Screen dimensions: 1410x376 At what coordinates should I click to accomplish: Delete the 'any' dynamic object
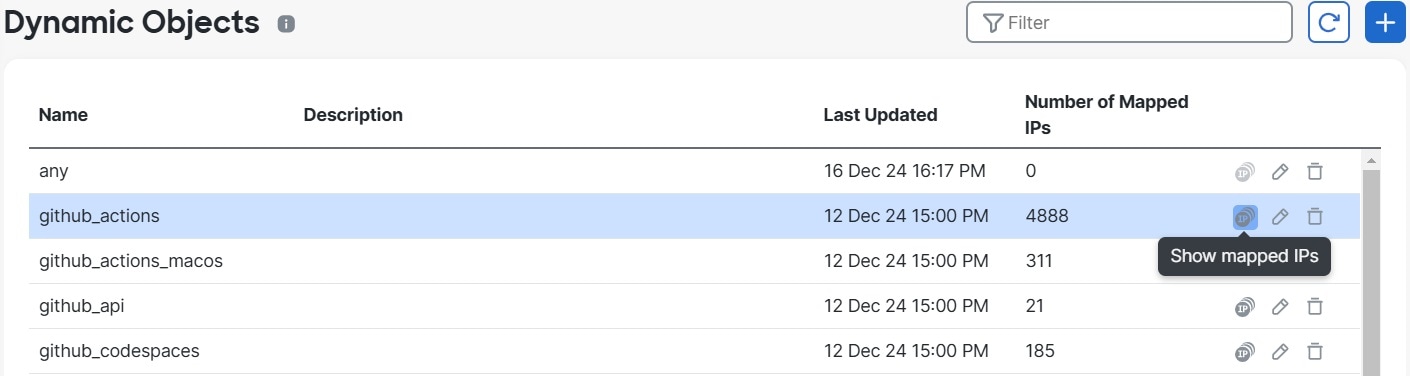click(x=1315, y=171)
